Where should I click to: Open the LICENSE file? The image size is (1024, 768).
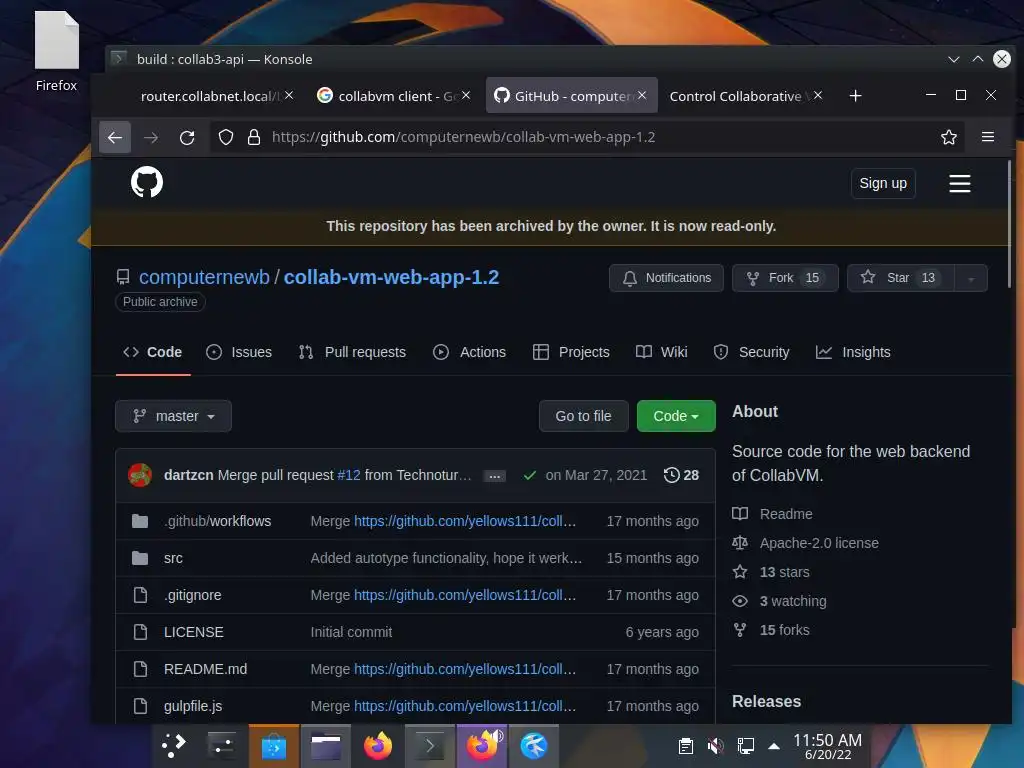click(x=193, y=632)
